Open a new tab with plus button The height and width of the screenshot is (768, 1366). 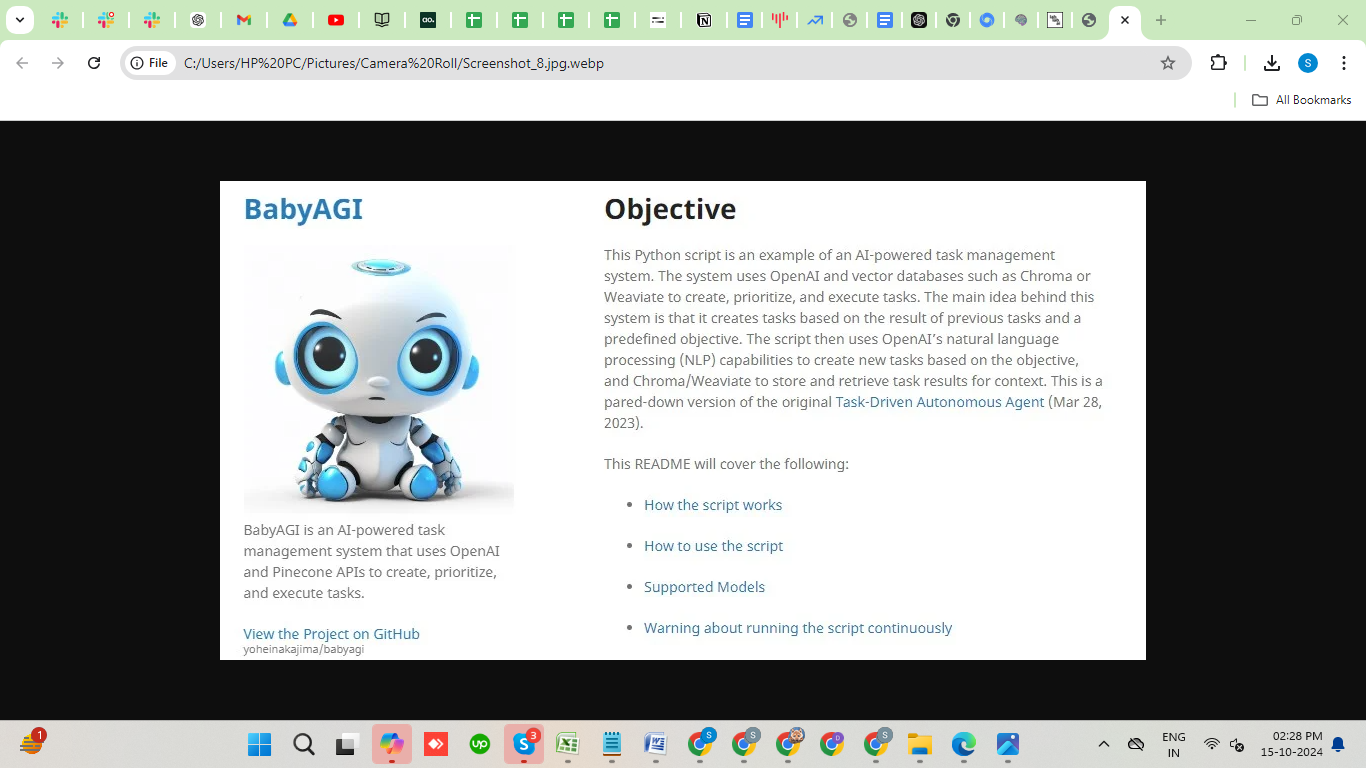[1160, 20]
